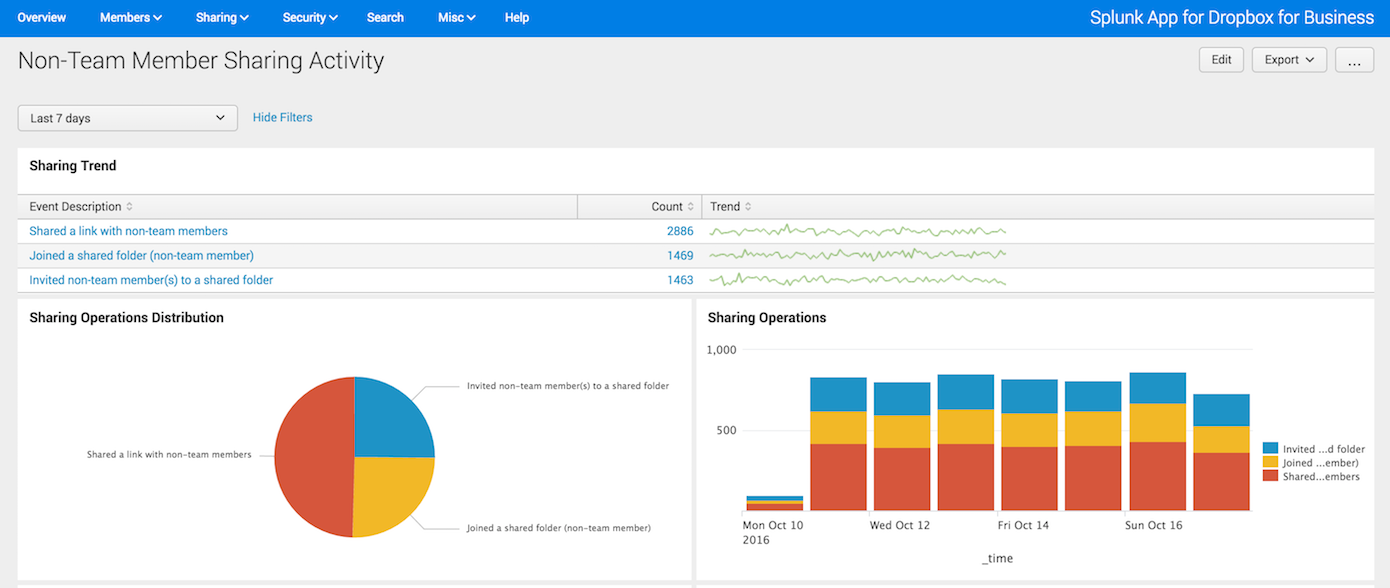
Task: Open the Misc menu
Action: point(456,18)
